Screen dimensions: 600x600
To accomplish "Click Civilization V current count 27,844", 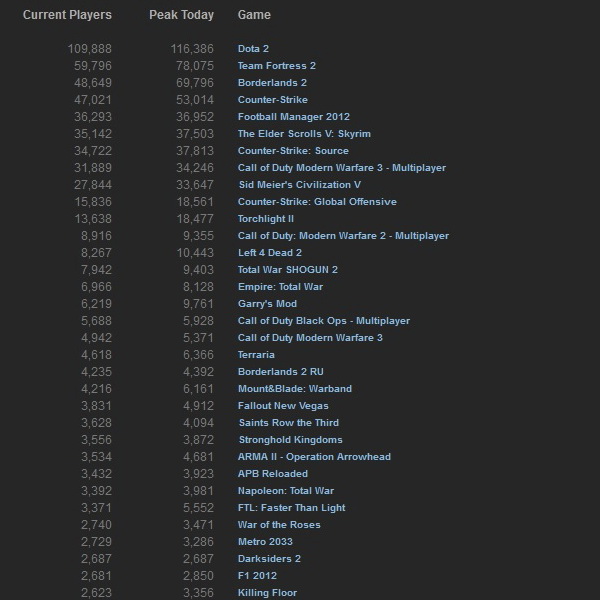I will [93, 185].
